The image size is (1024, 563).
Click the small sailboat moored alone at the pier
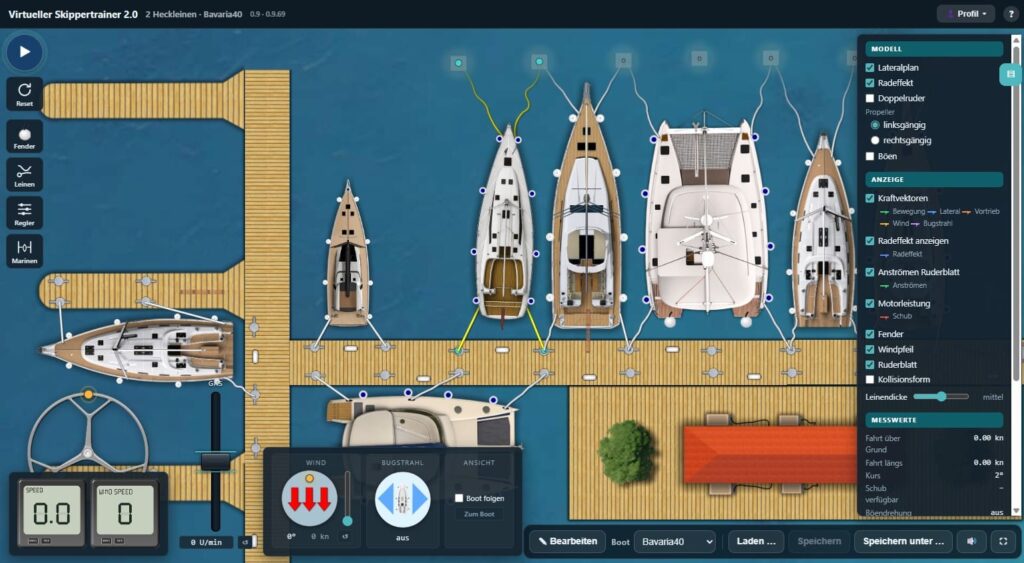pyautogui.click(x=348, y=255)
